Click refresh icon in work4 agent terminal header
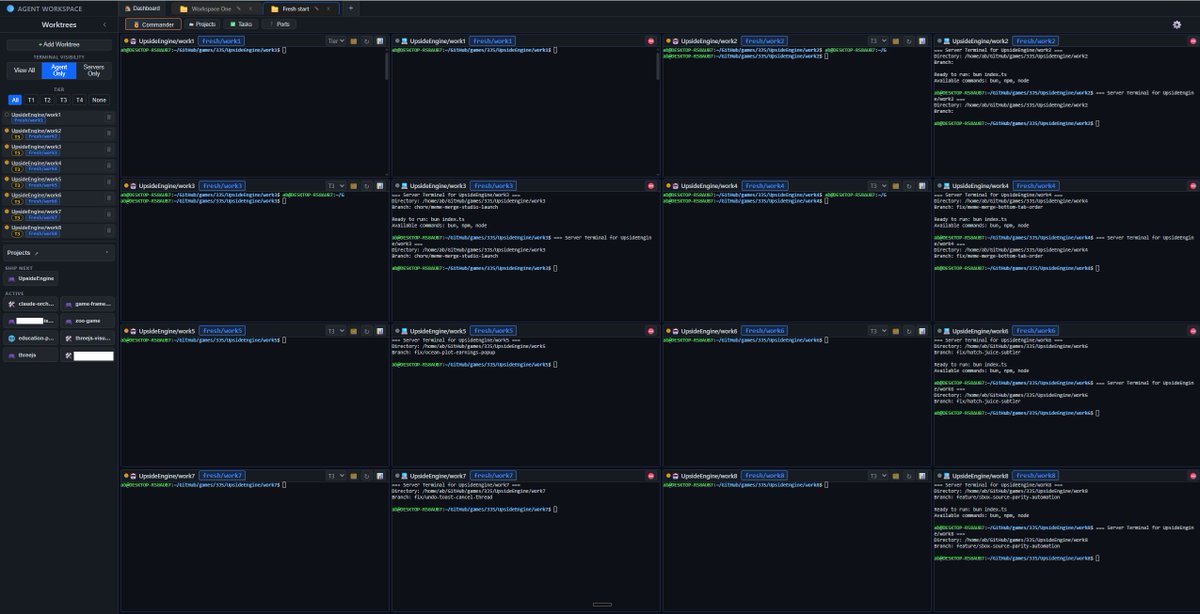 pos(910,185)
